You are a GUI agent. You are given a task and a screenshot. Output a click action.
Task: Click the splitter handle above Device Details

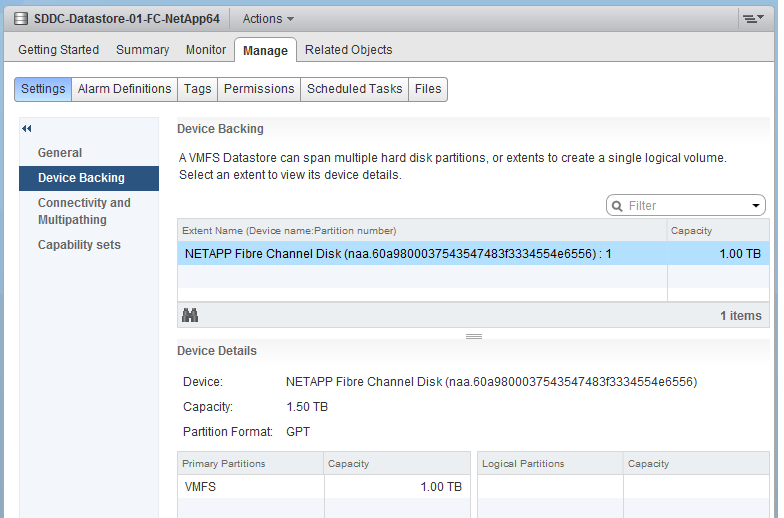coord(474,336)
